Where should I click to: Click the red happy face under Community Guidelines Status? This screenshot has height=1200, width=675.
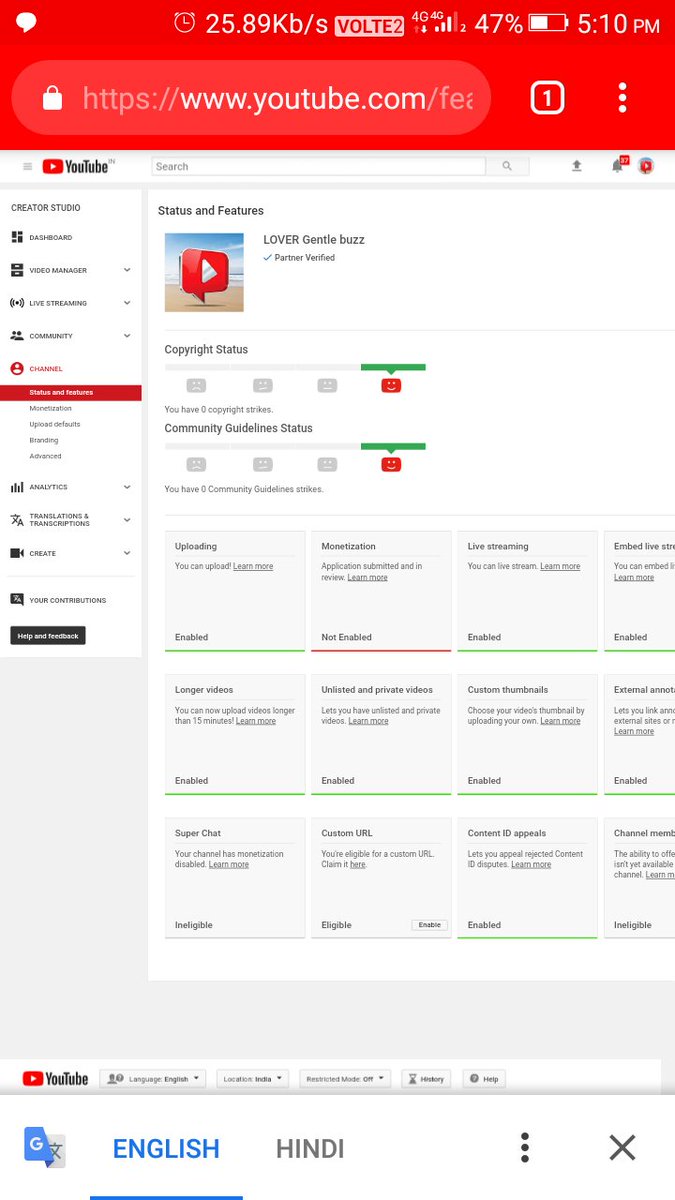coord(391,464)
